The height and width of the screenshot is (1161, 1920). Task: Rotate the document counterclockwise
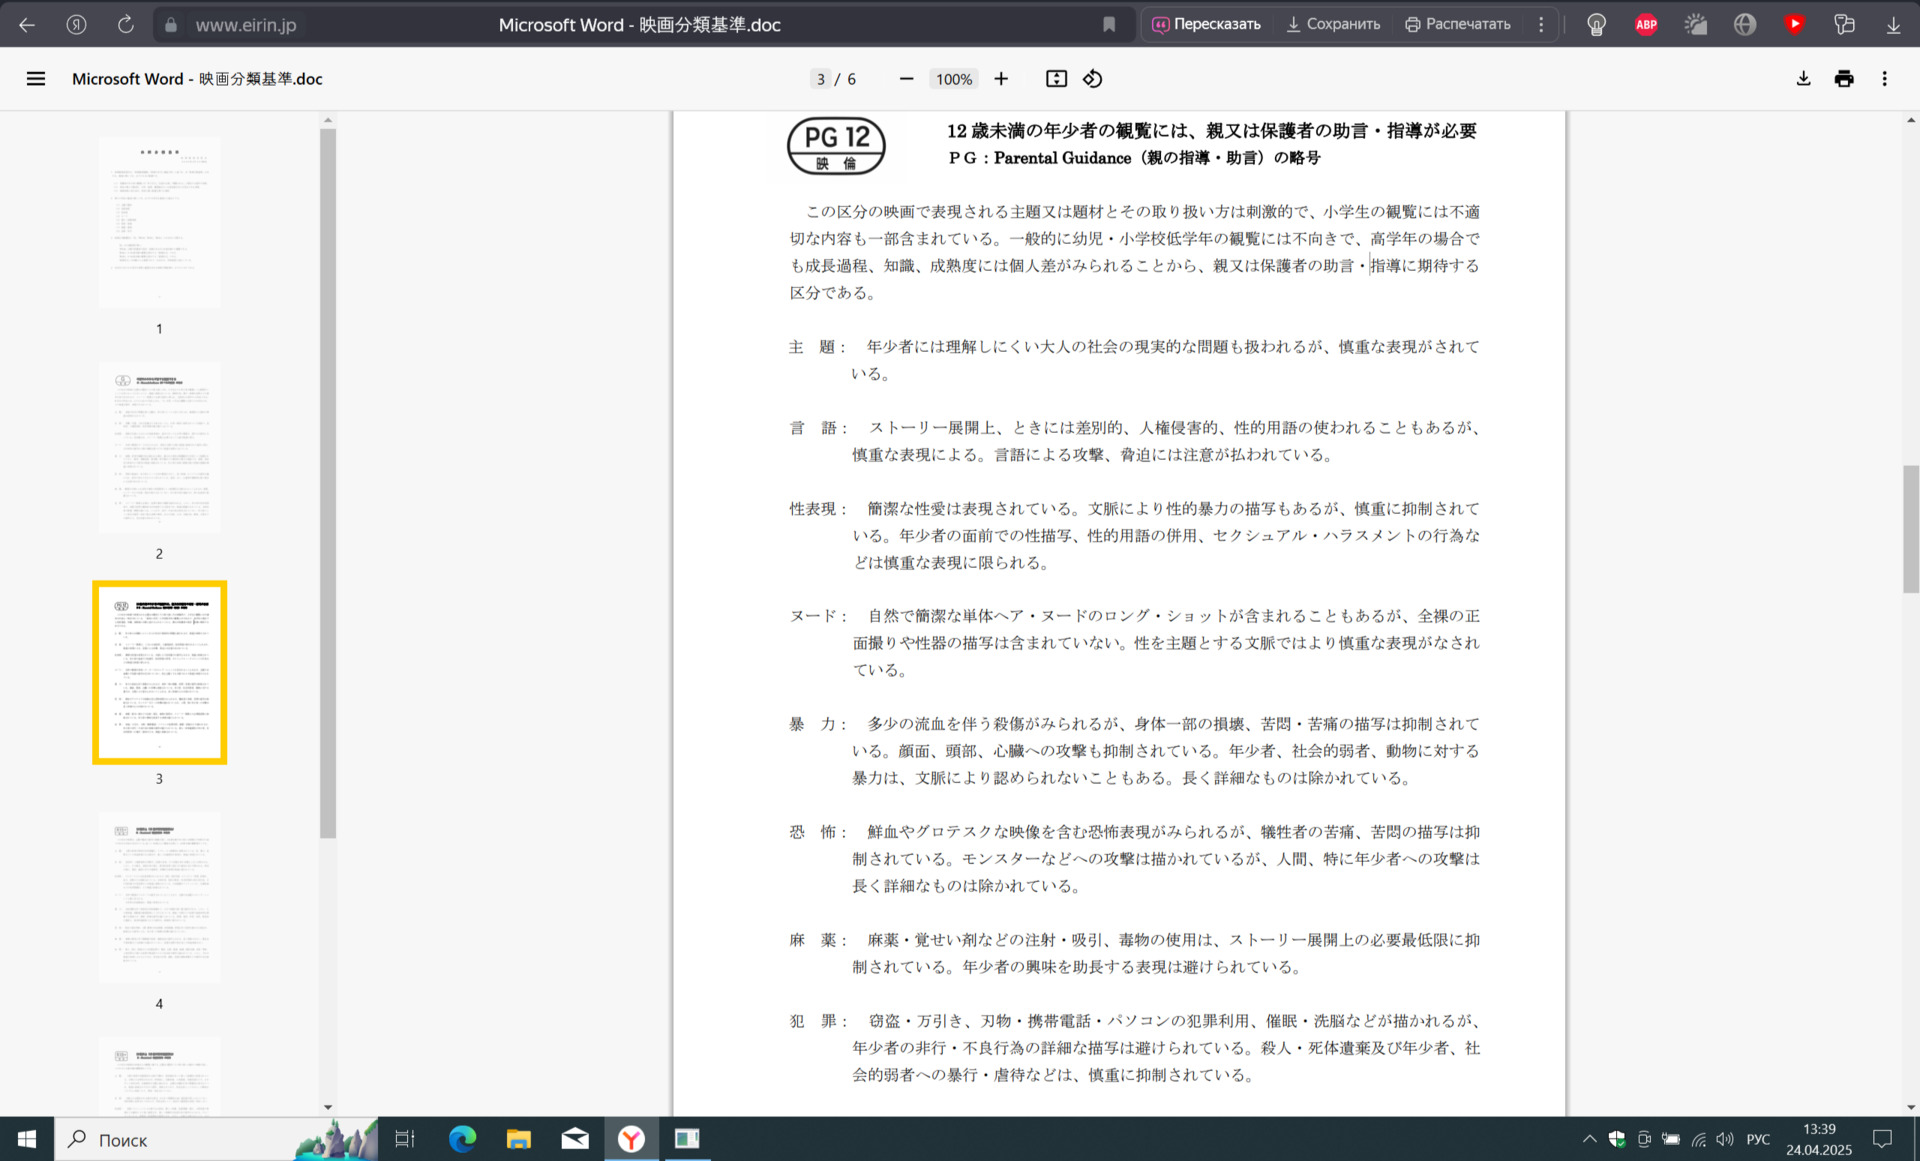[x=1093, y=79]
